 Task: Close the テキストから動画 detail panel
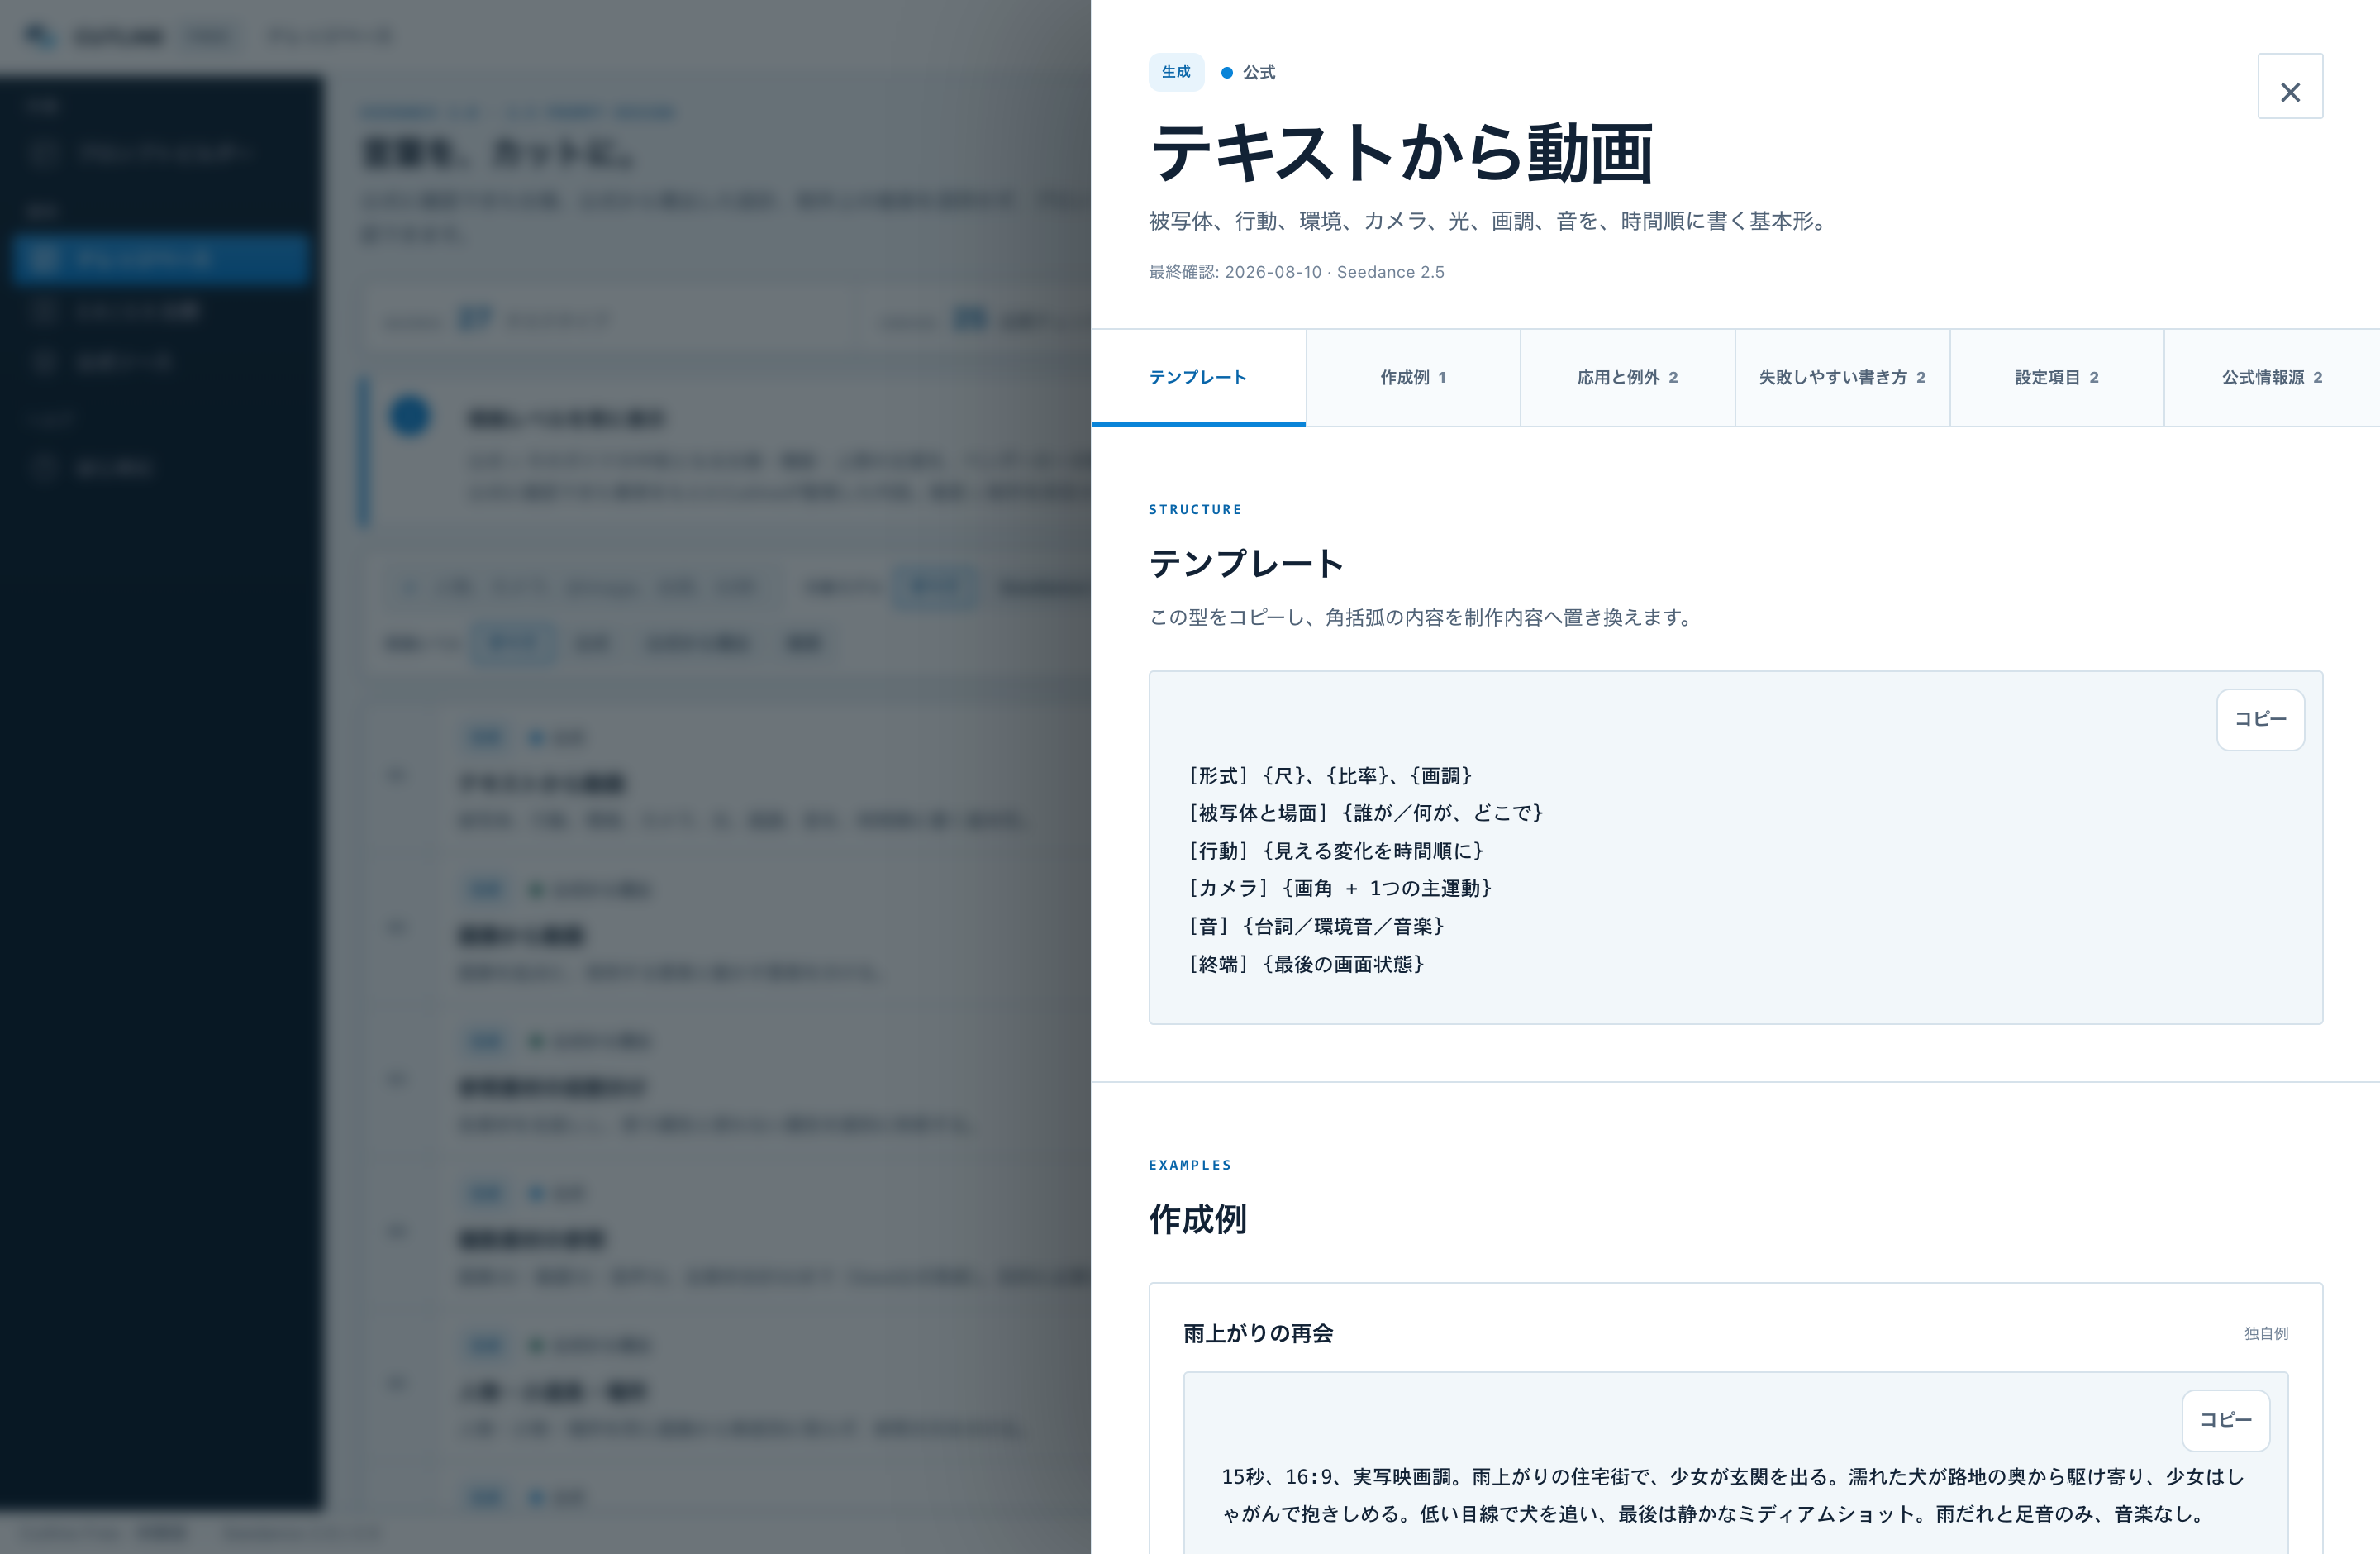pyautogui.click(x=2289, y=86)
